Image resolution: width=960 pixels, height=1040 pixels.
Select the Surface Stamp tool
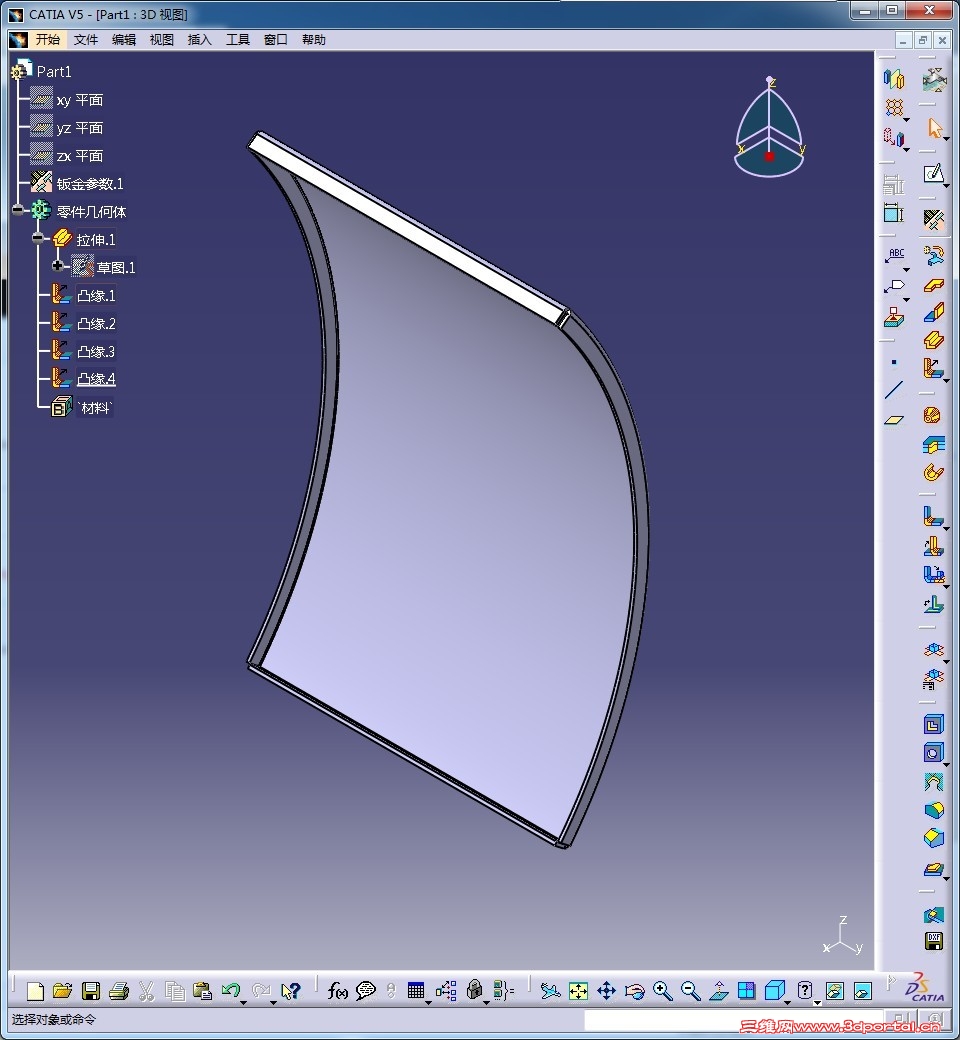tap(933, 868)
